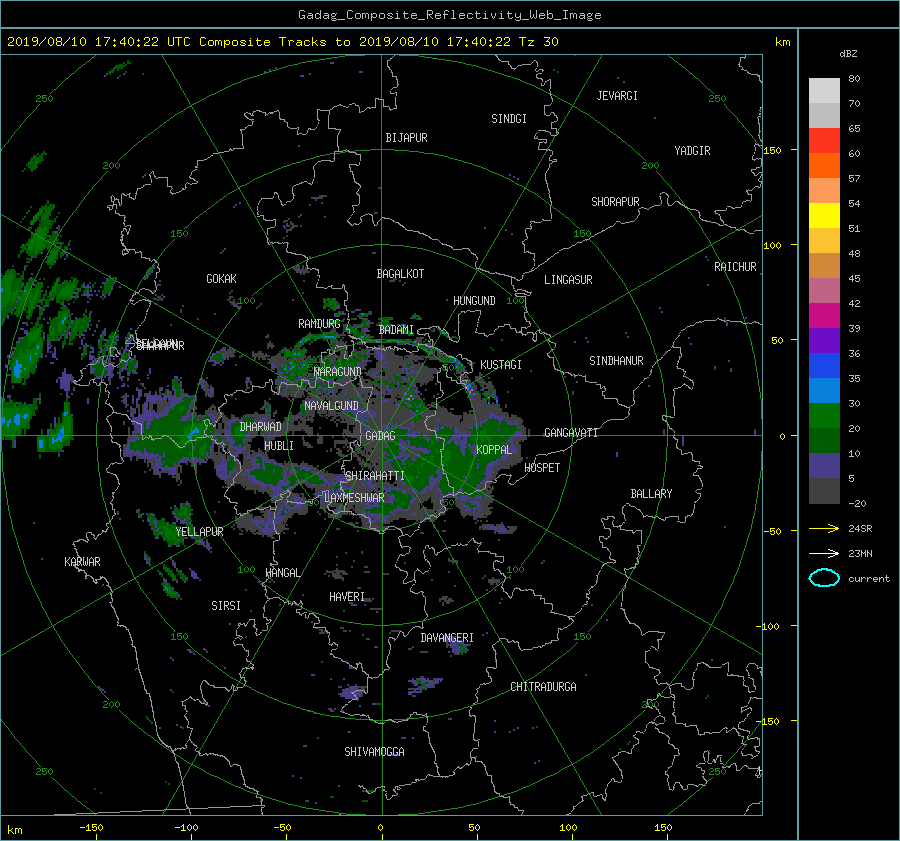Click the 150 km y-axis tick label

pos(773,150)
